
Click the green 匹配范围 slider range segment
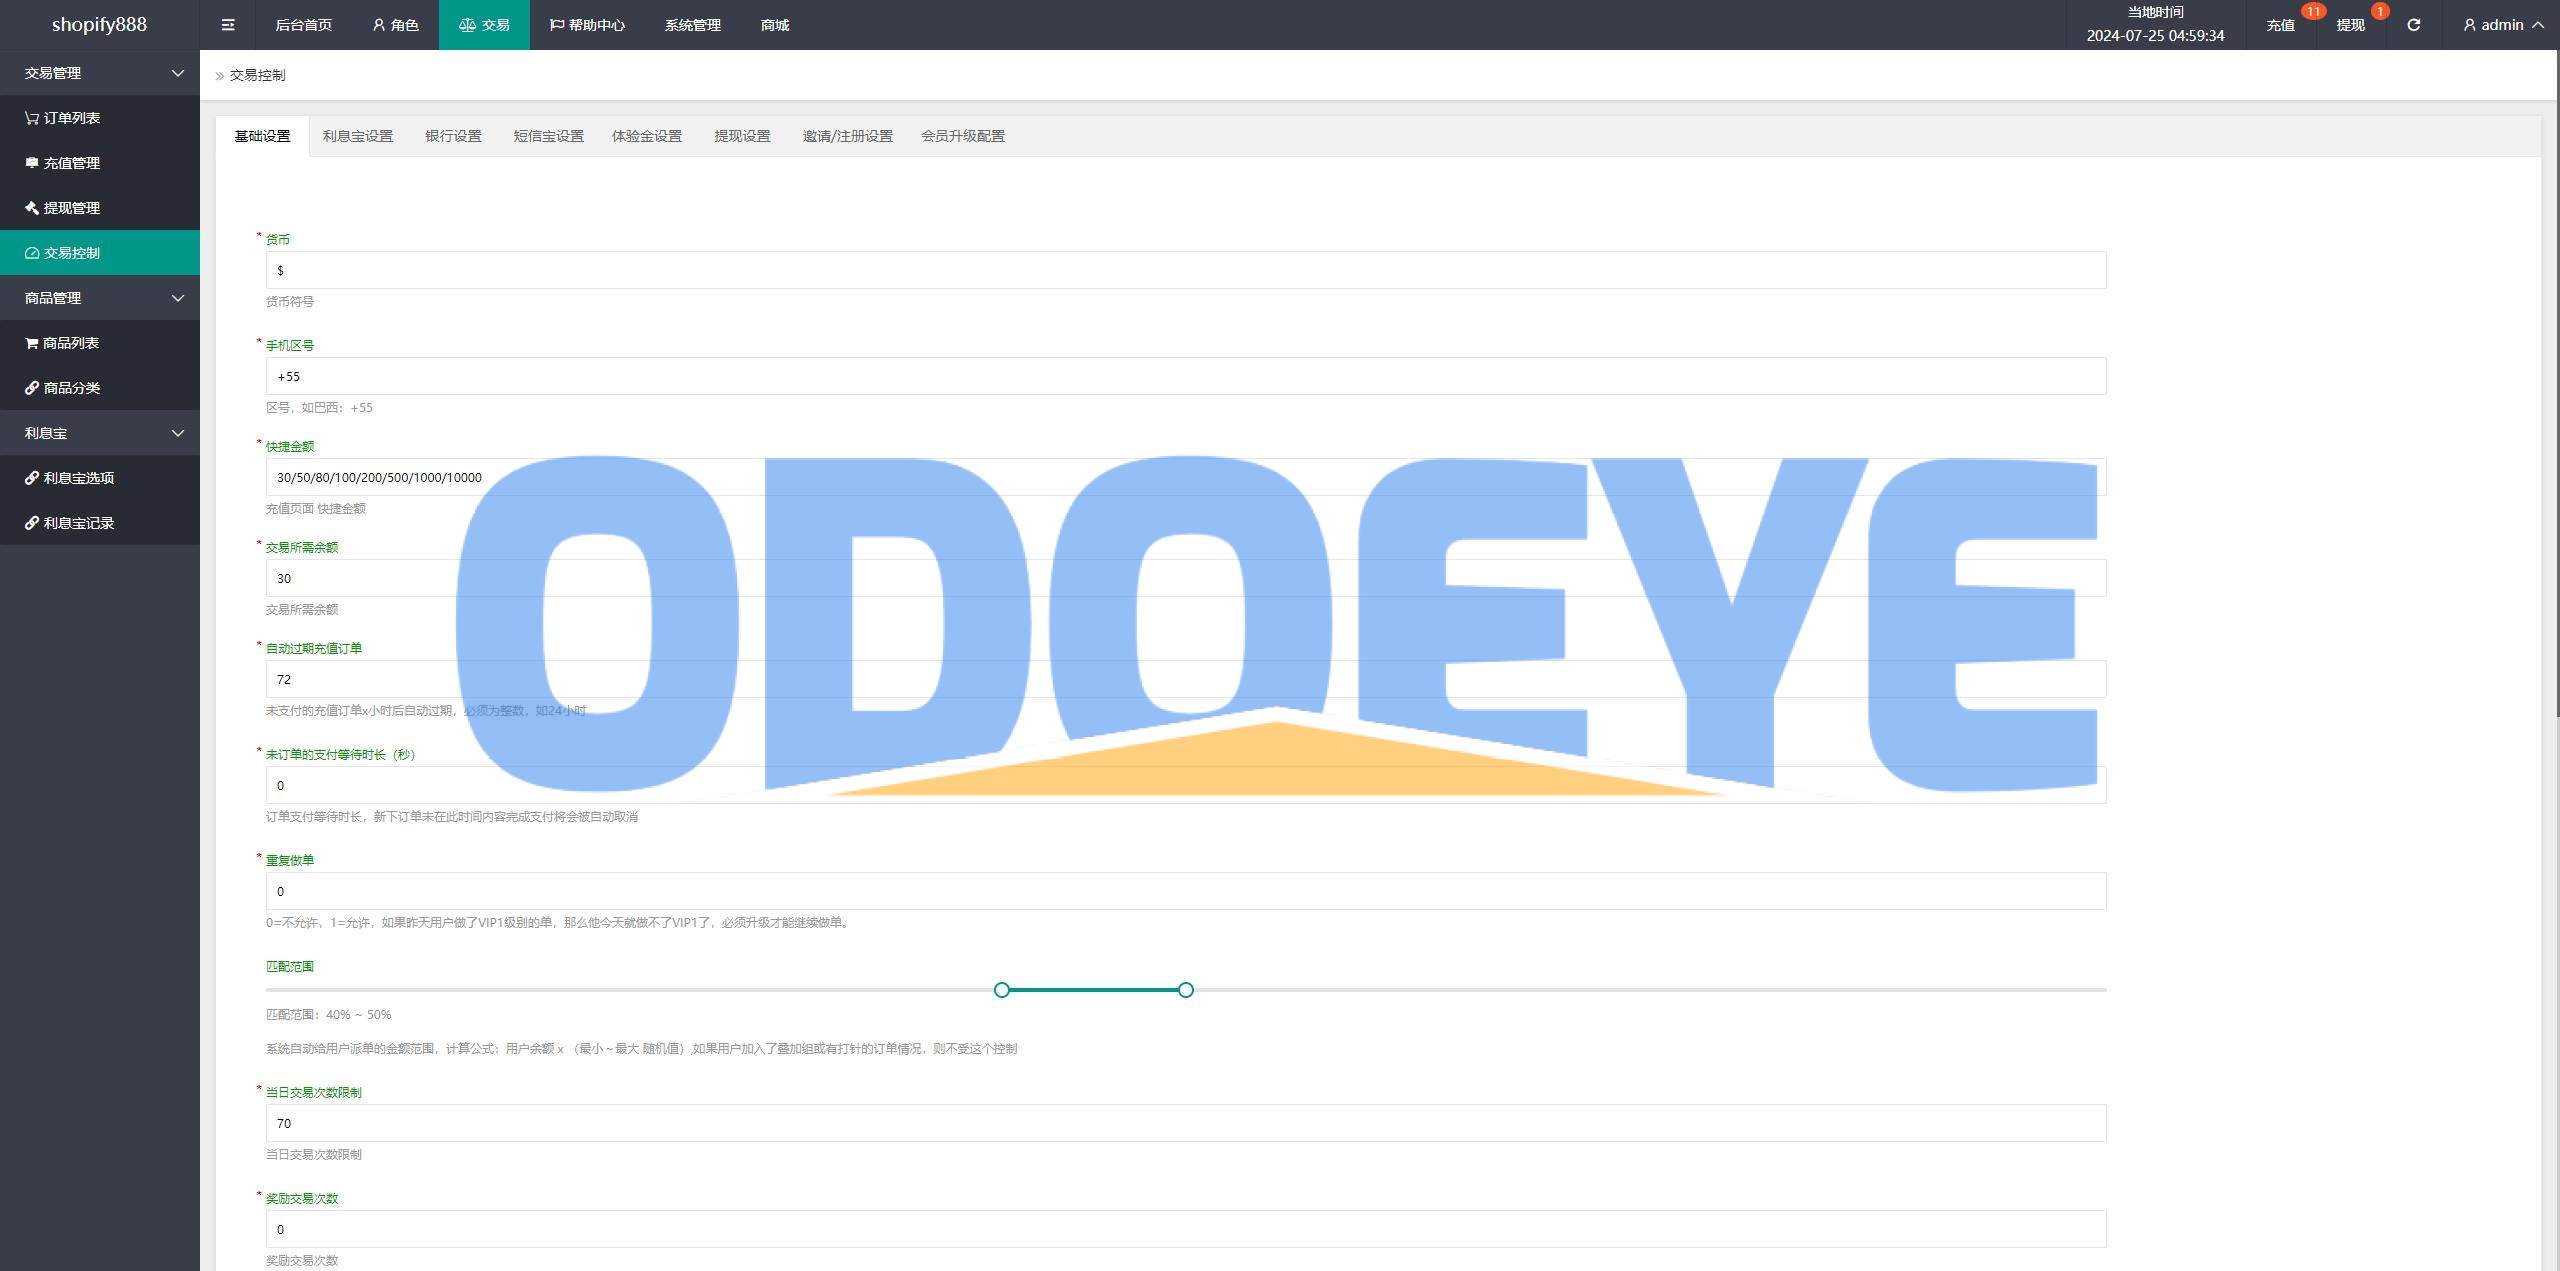click(1094, 990)
